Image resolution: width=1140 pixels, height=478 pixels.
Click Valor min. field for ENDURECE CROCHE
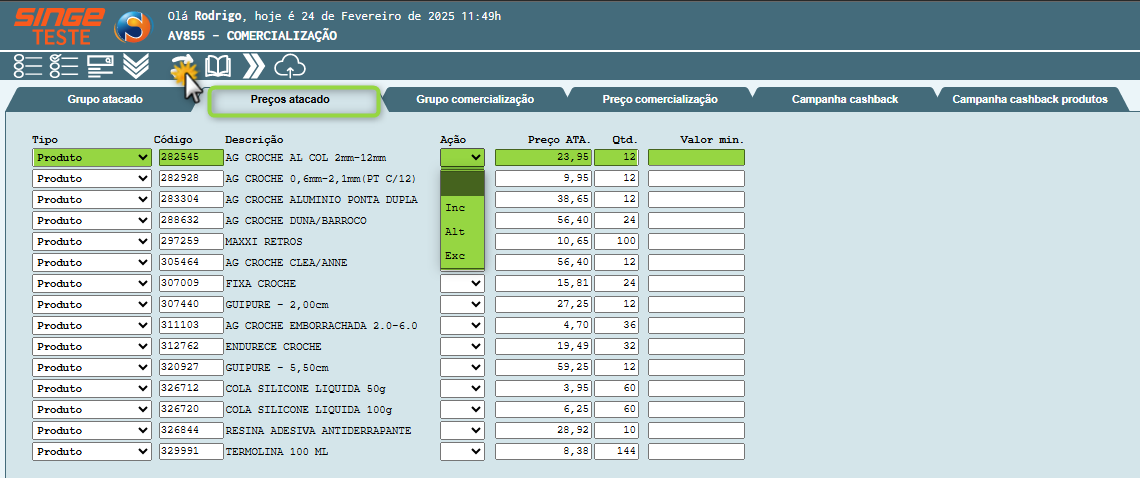click(696, 346)
